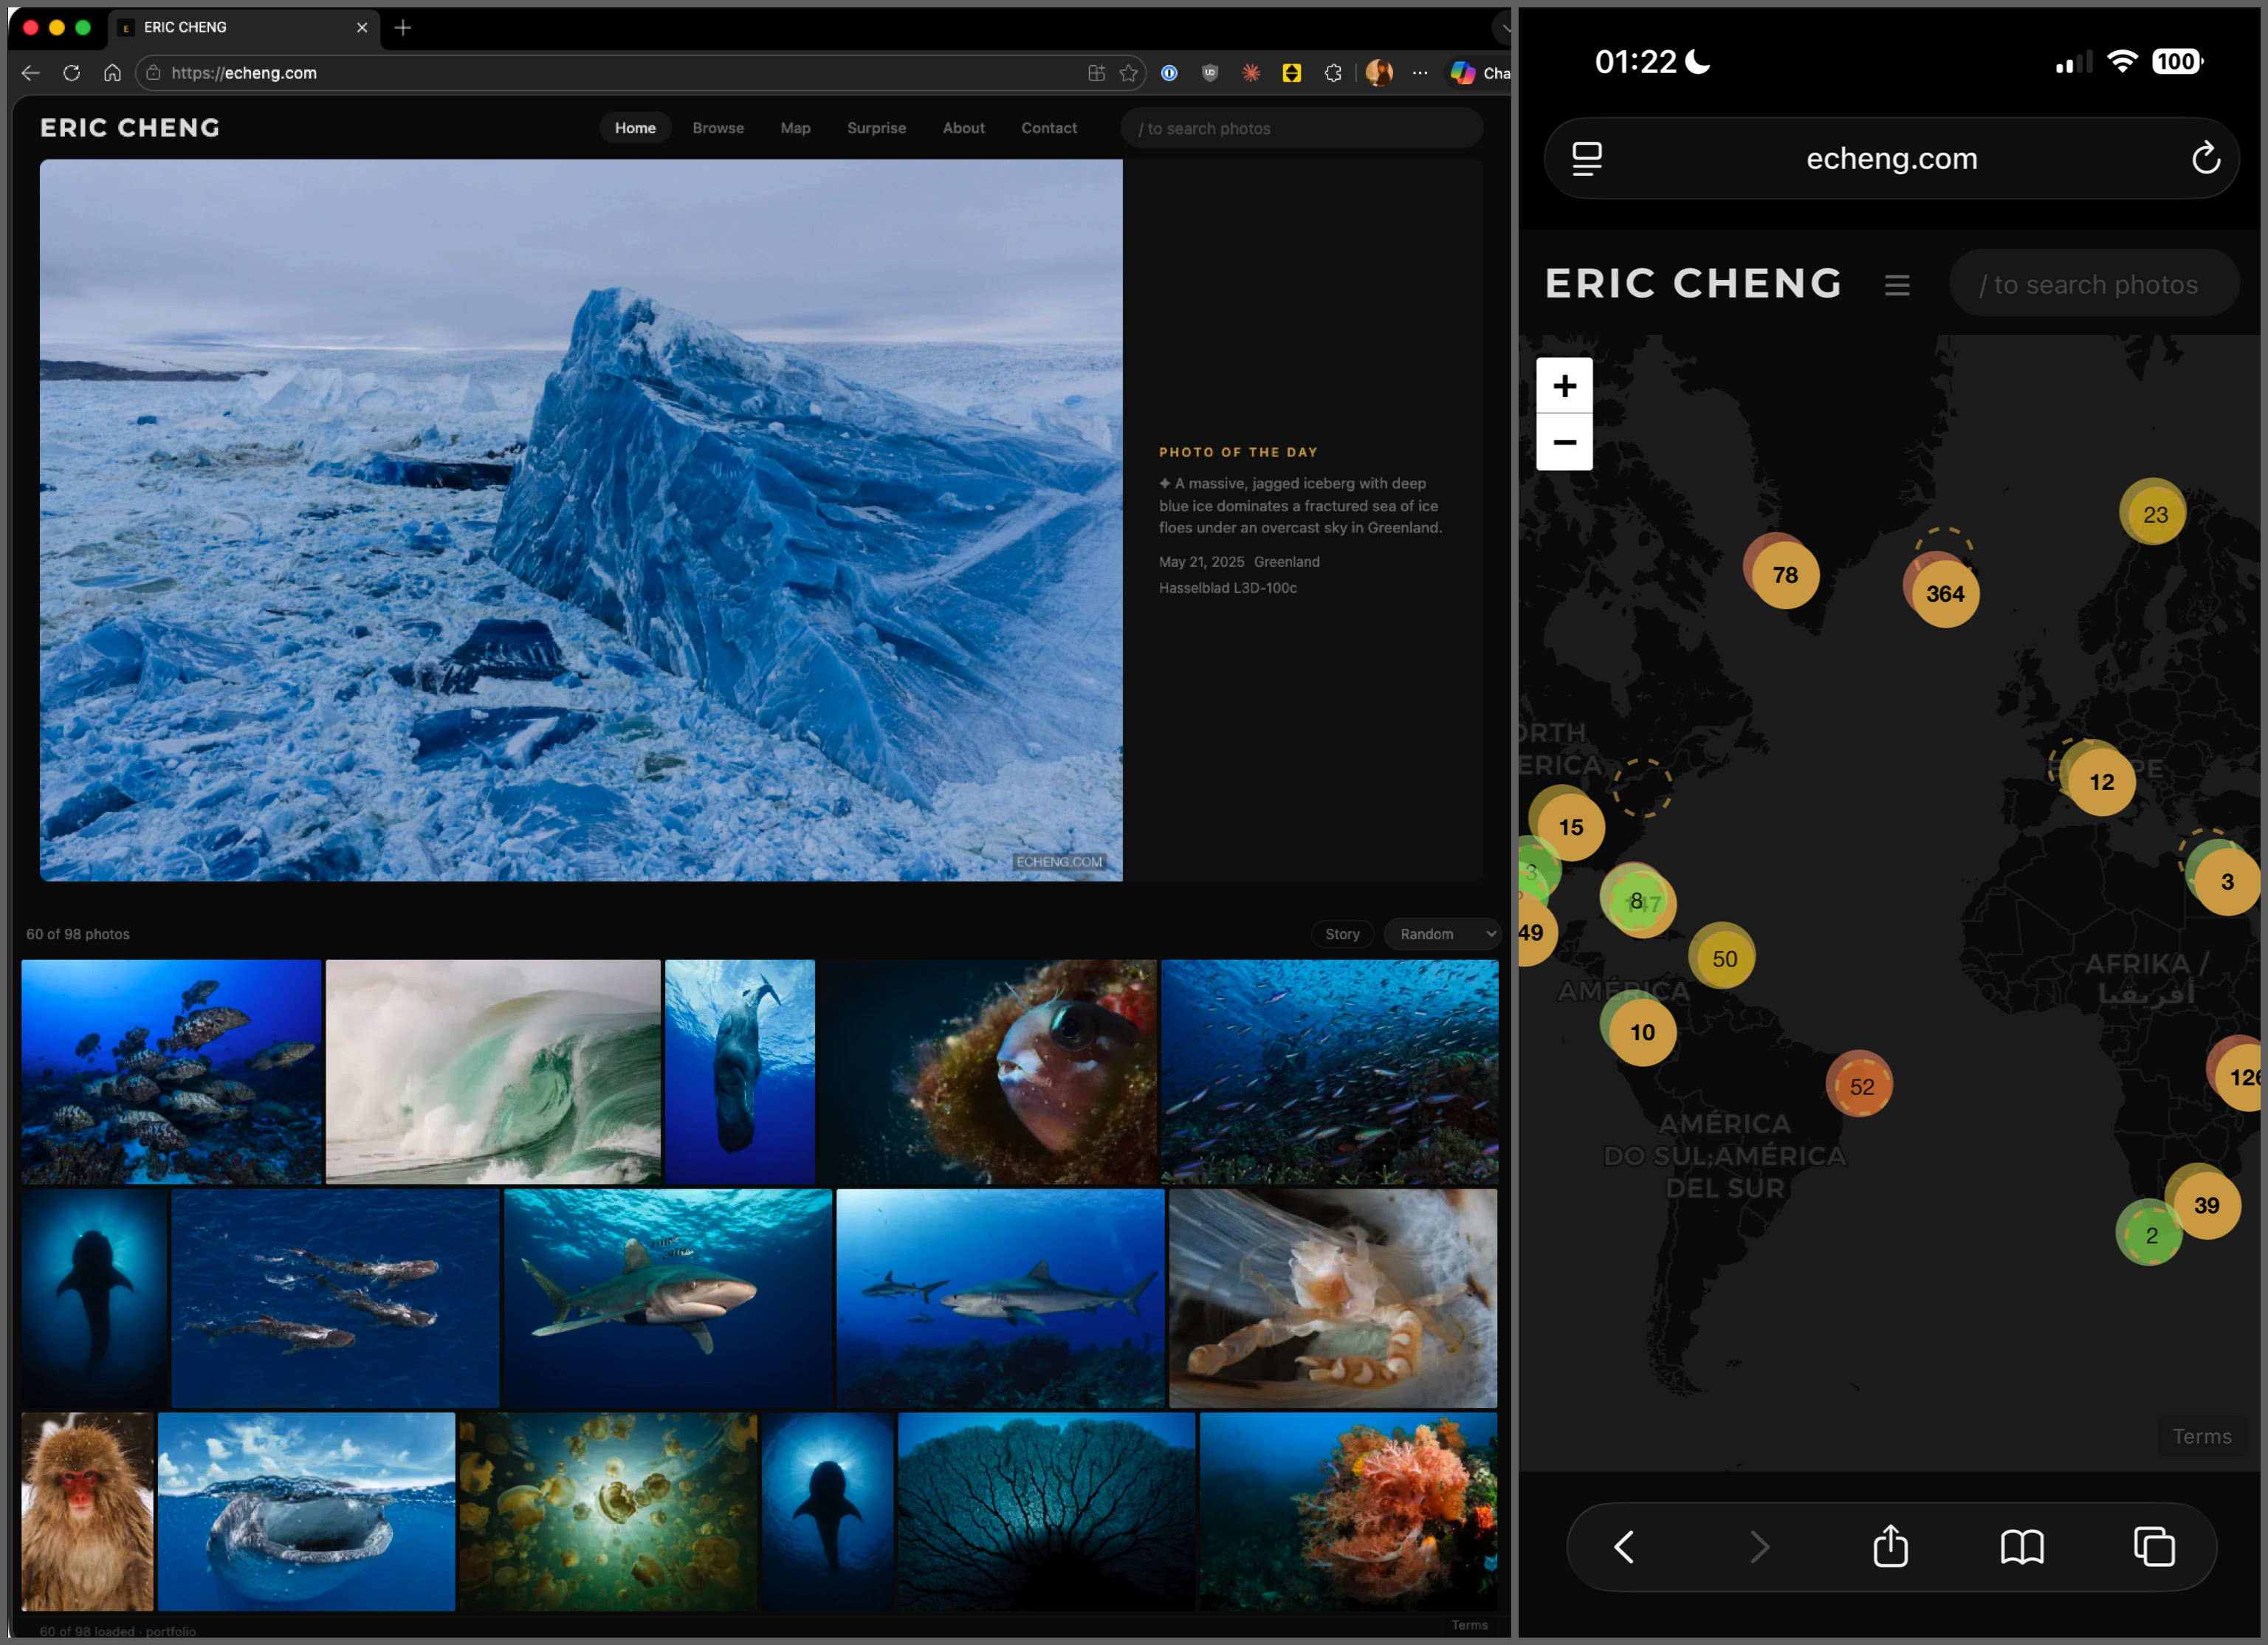
Task: Open the Map nav item
Action: point(795,128)
